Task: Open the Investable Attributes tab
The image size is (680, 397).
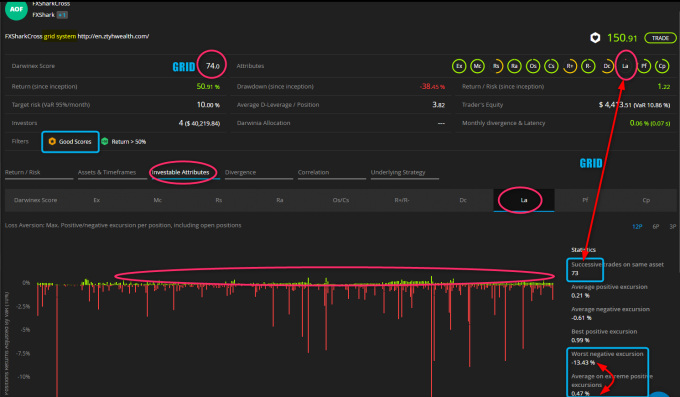Action: [x=180, y=172]
